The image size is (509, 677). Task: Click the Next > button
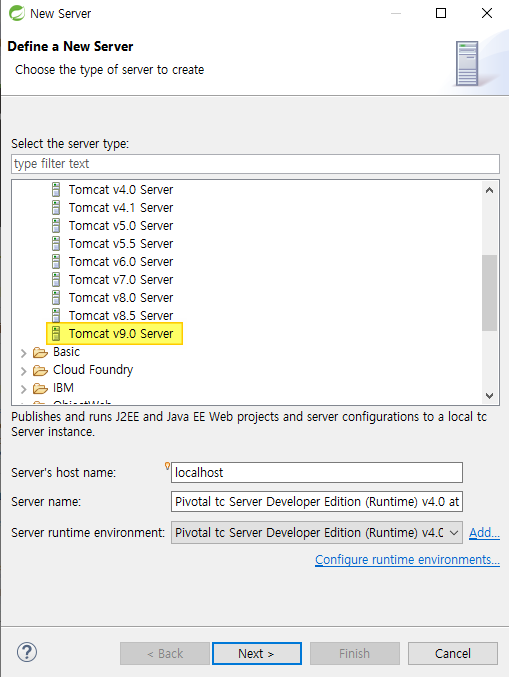click(256, 653)
